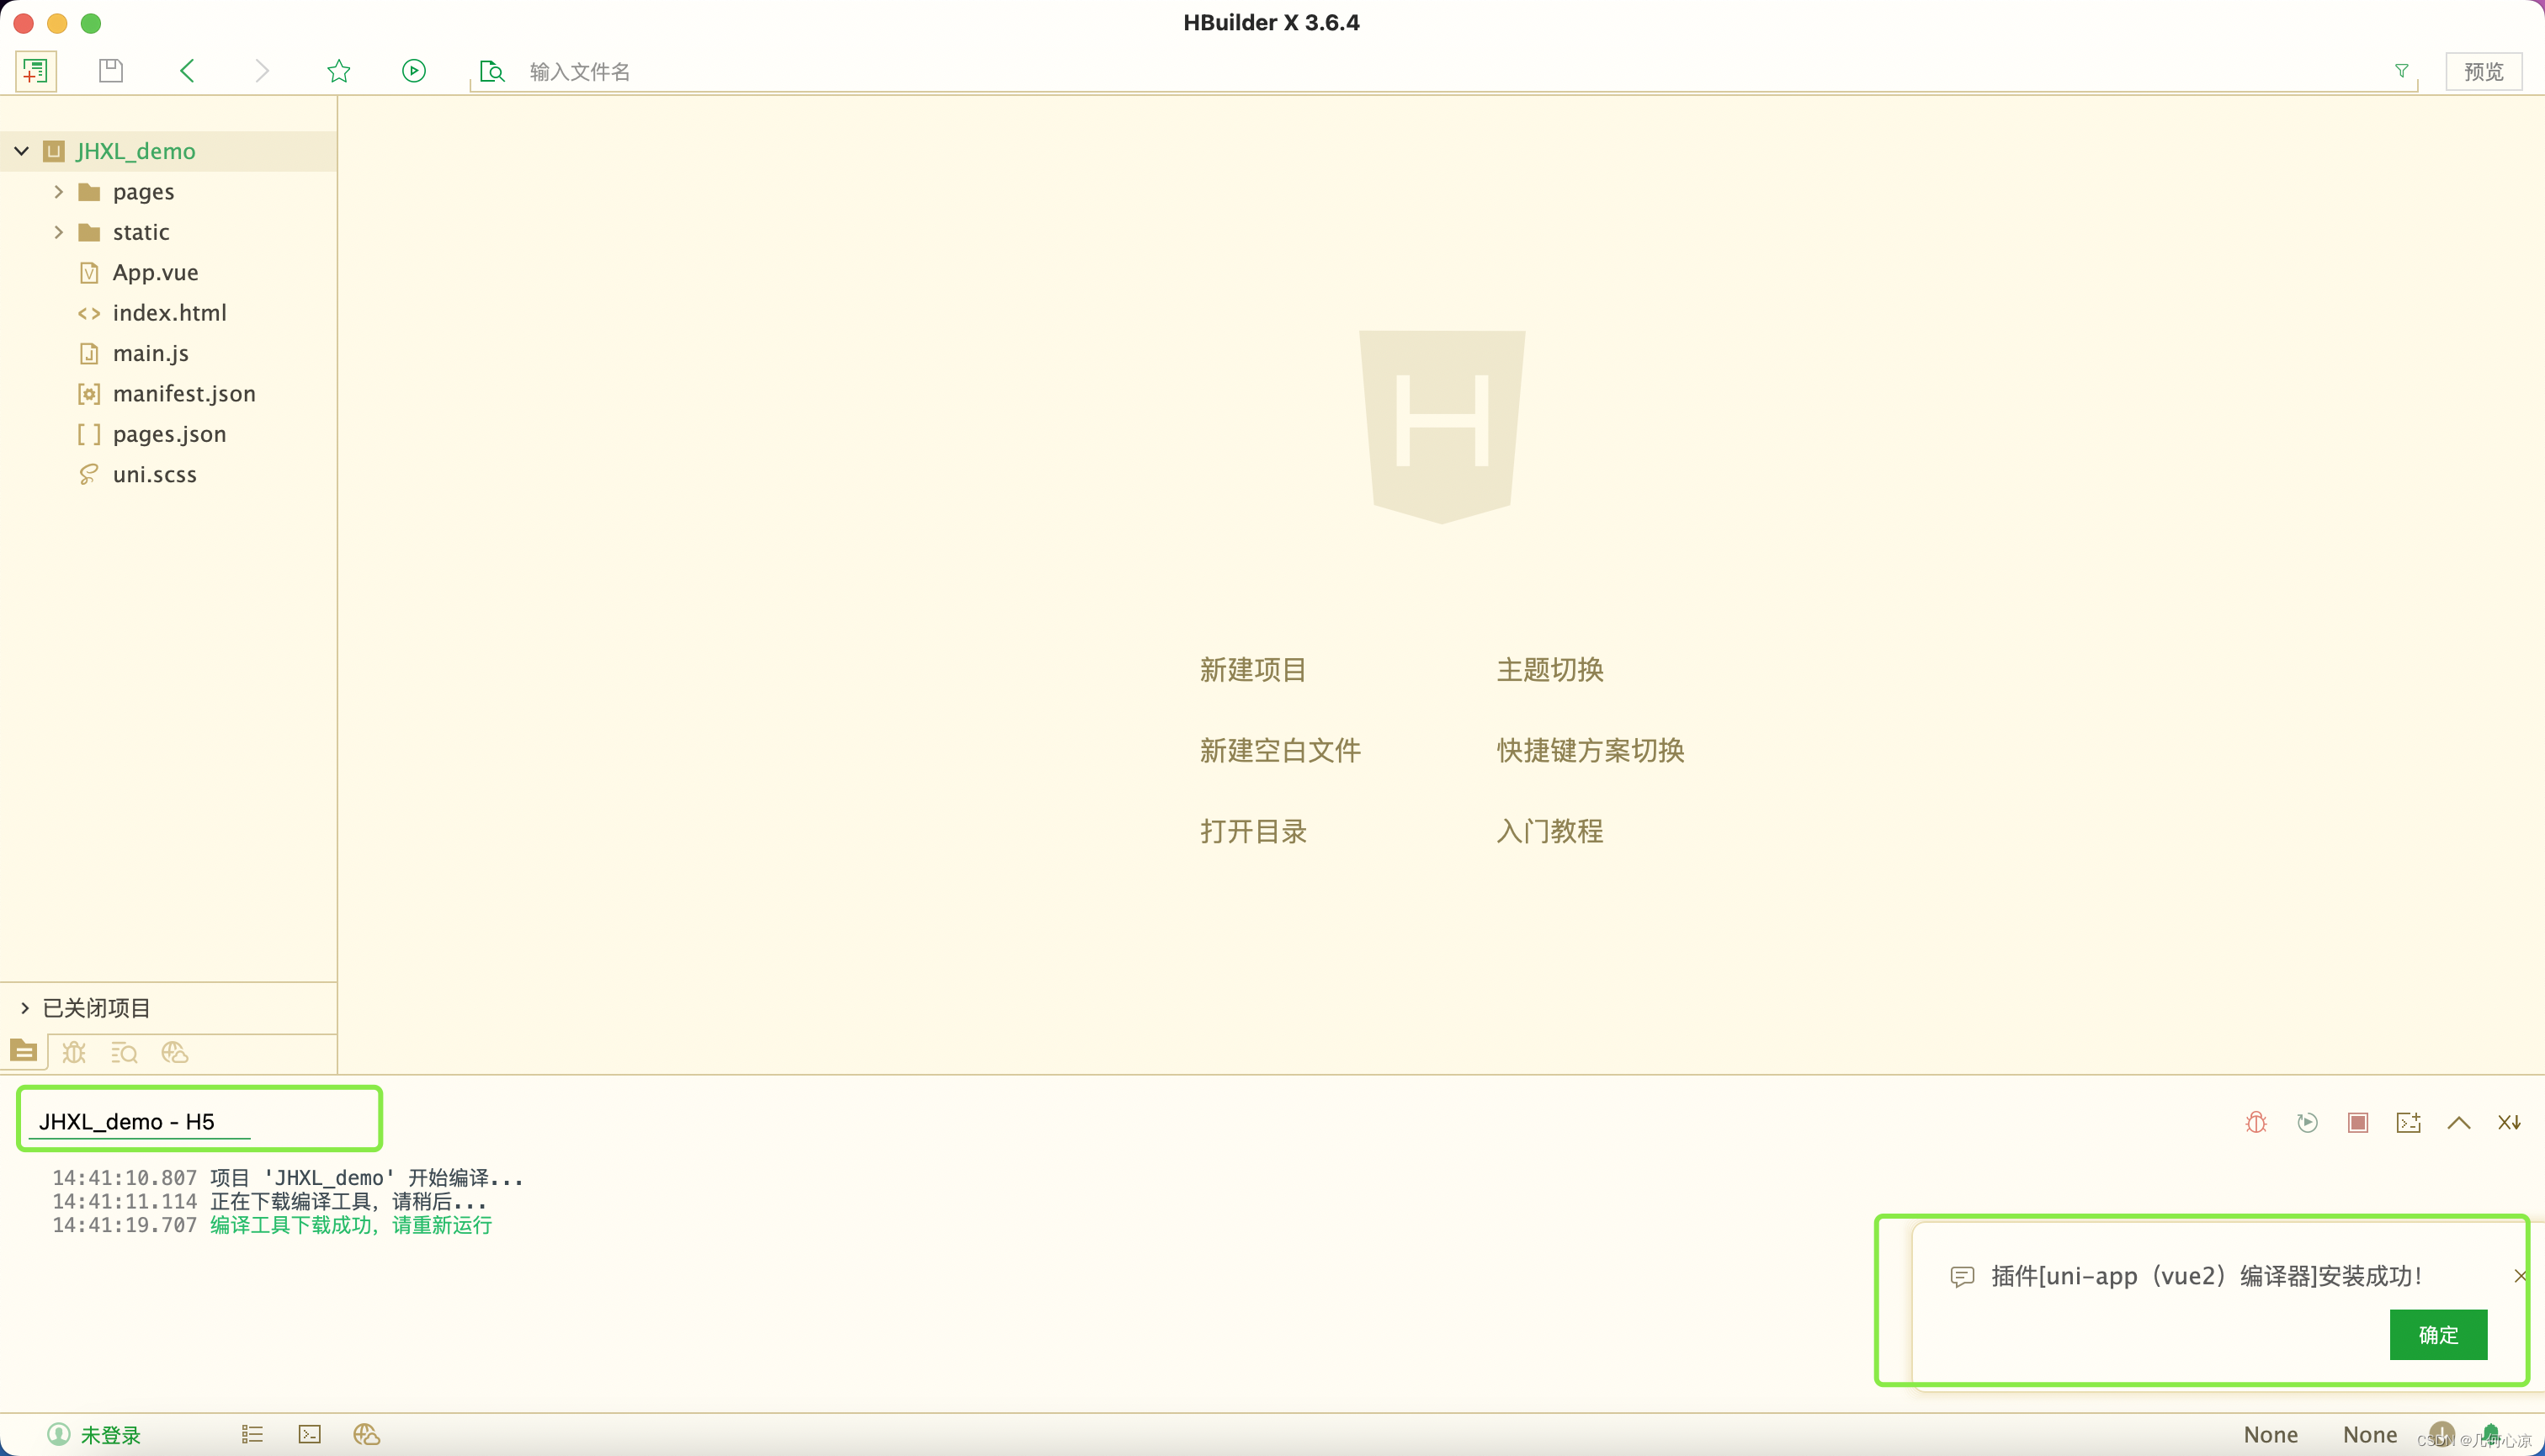This screenshot has height=1456, width=2545.
Task: Click 新建空白文件 link
Action: pos(1280,751)
